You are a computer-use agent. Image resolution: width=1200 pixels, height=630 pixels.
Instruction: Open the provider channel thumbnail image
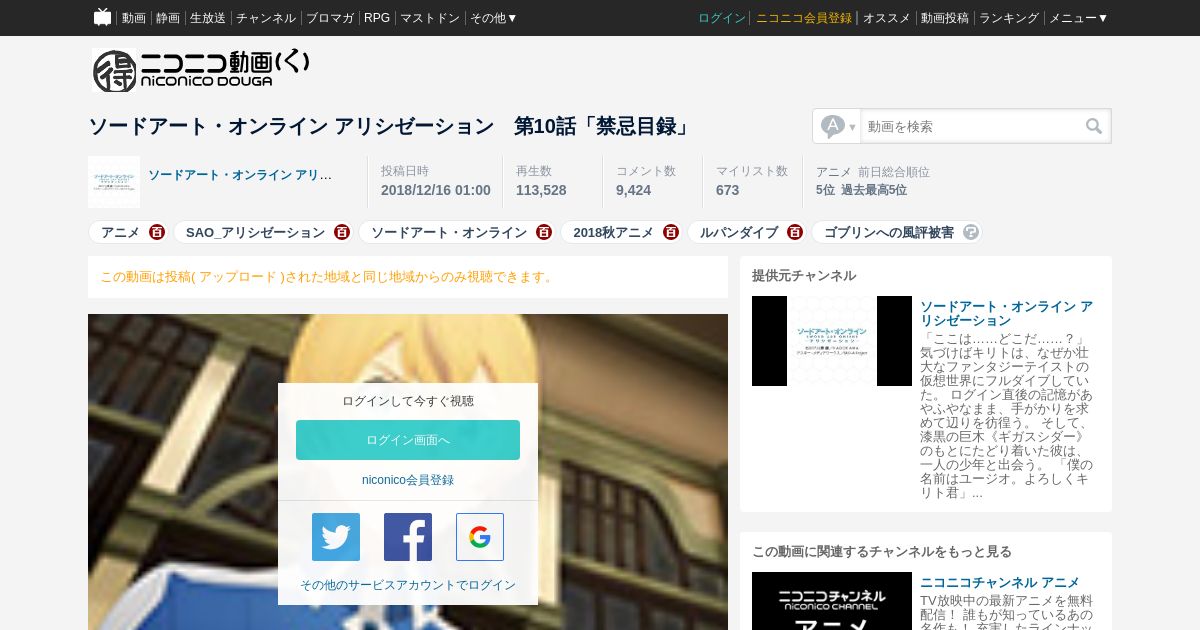832,341
